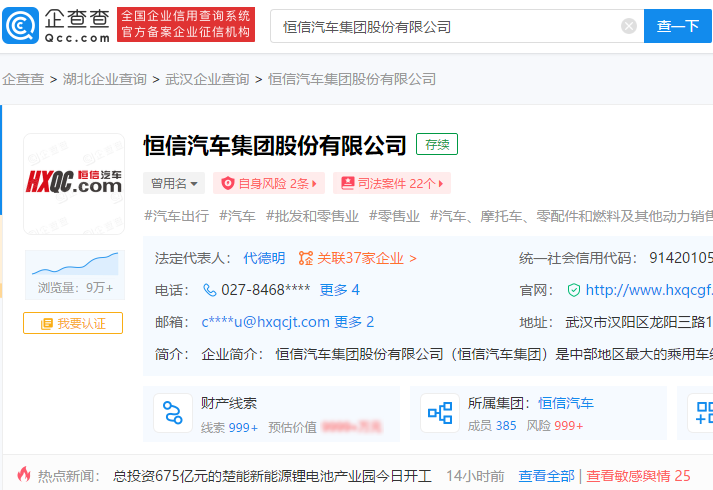713x490 pixels.
Task: Click the 所属集团 hierarchy icon
Action: point(440,413)
